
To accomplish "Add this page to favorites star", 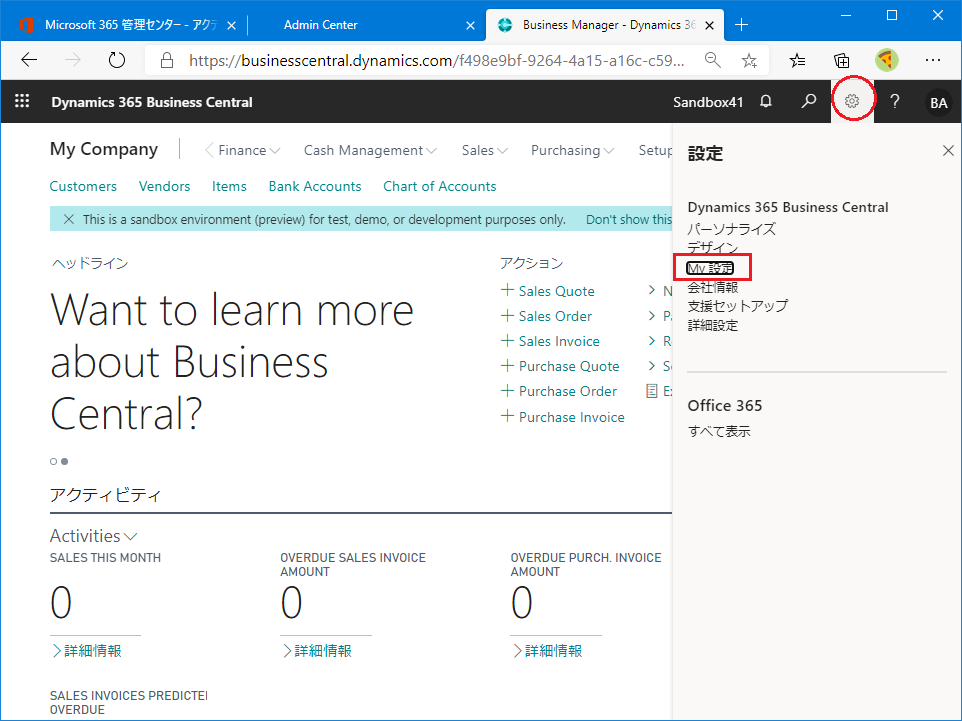I will 748,60.
